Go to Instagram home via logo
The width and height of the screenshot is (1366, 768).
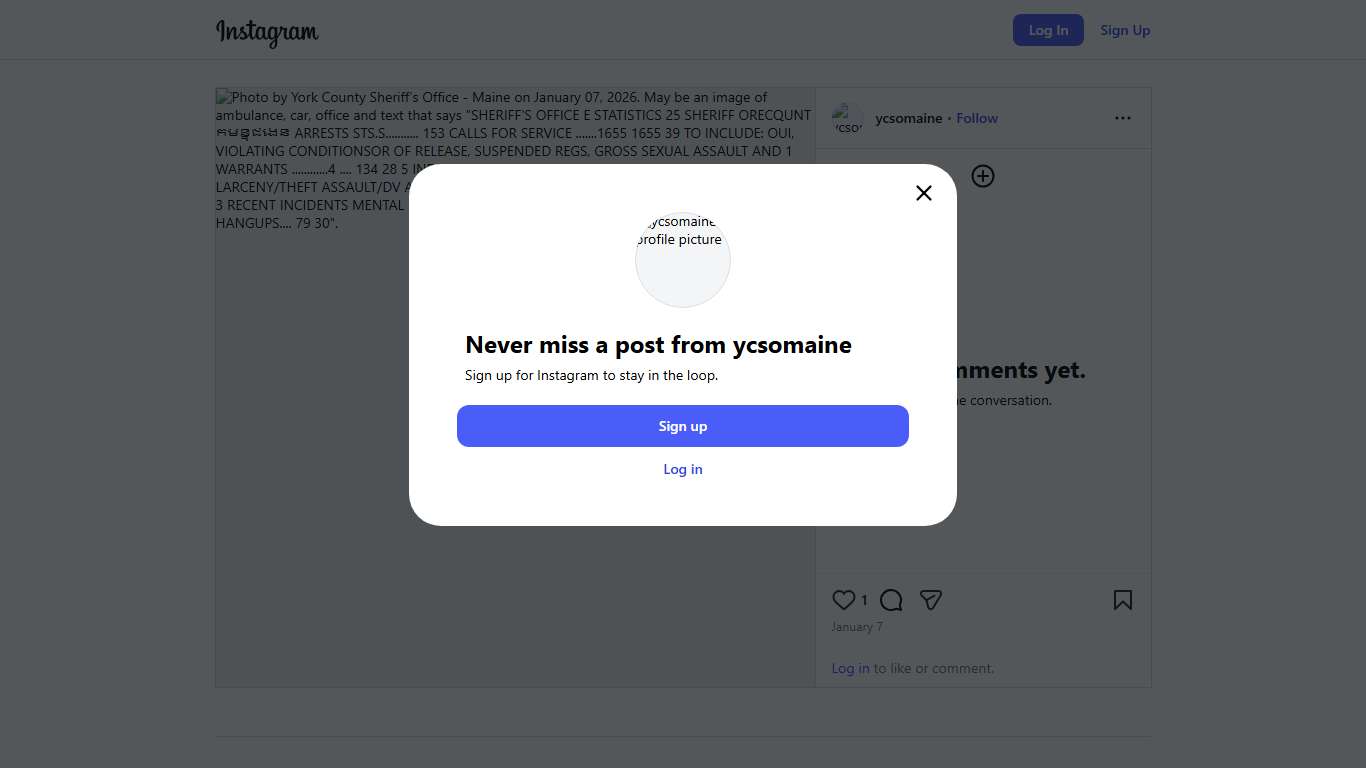point(267,32)
